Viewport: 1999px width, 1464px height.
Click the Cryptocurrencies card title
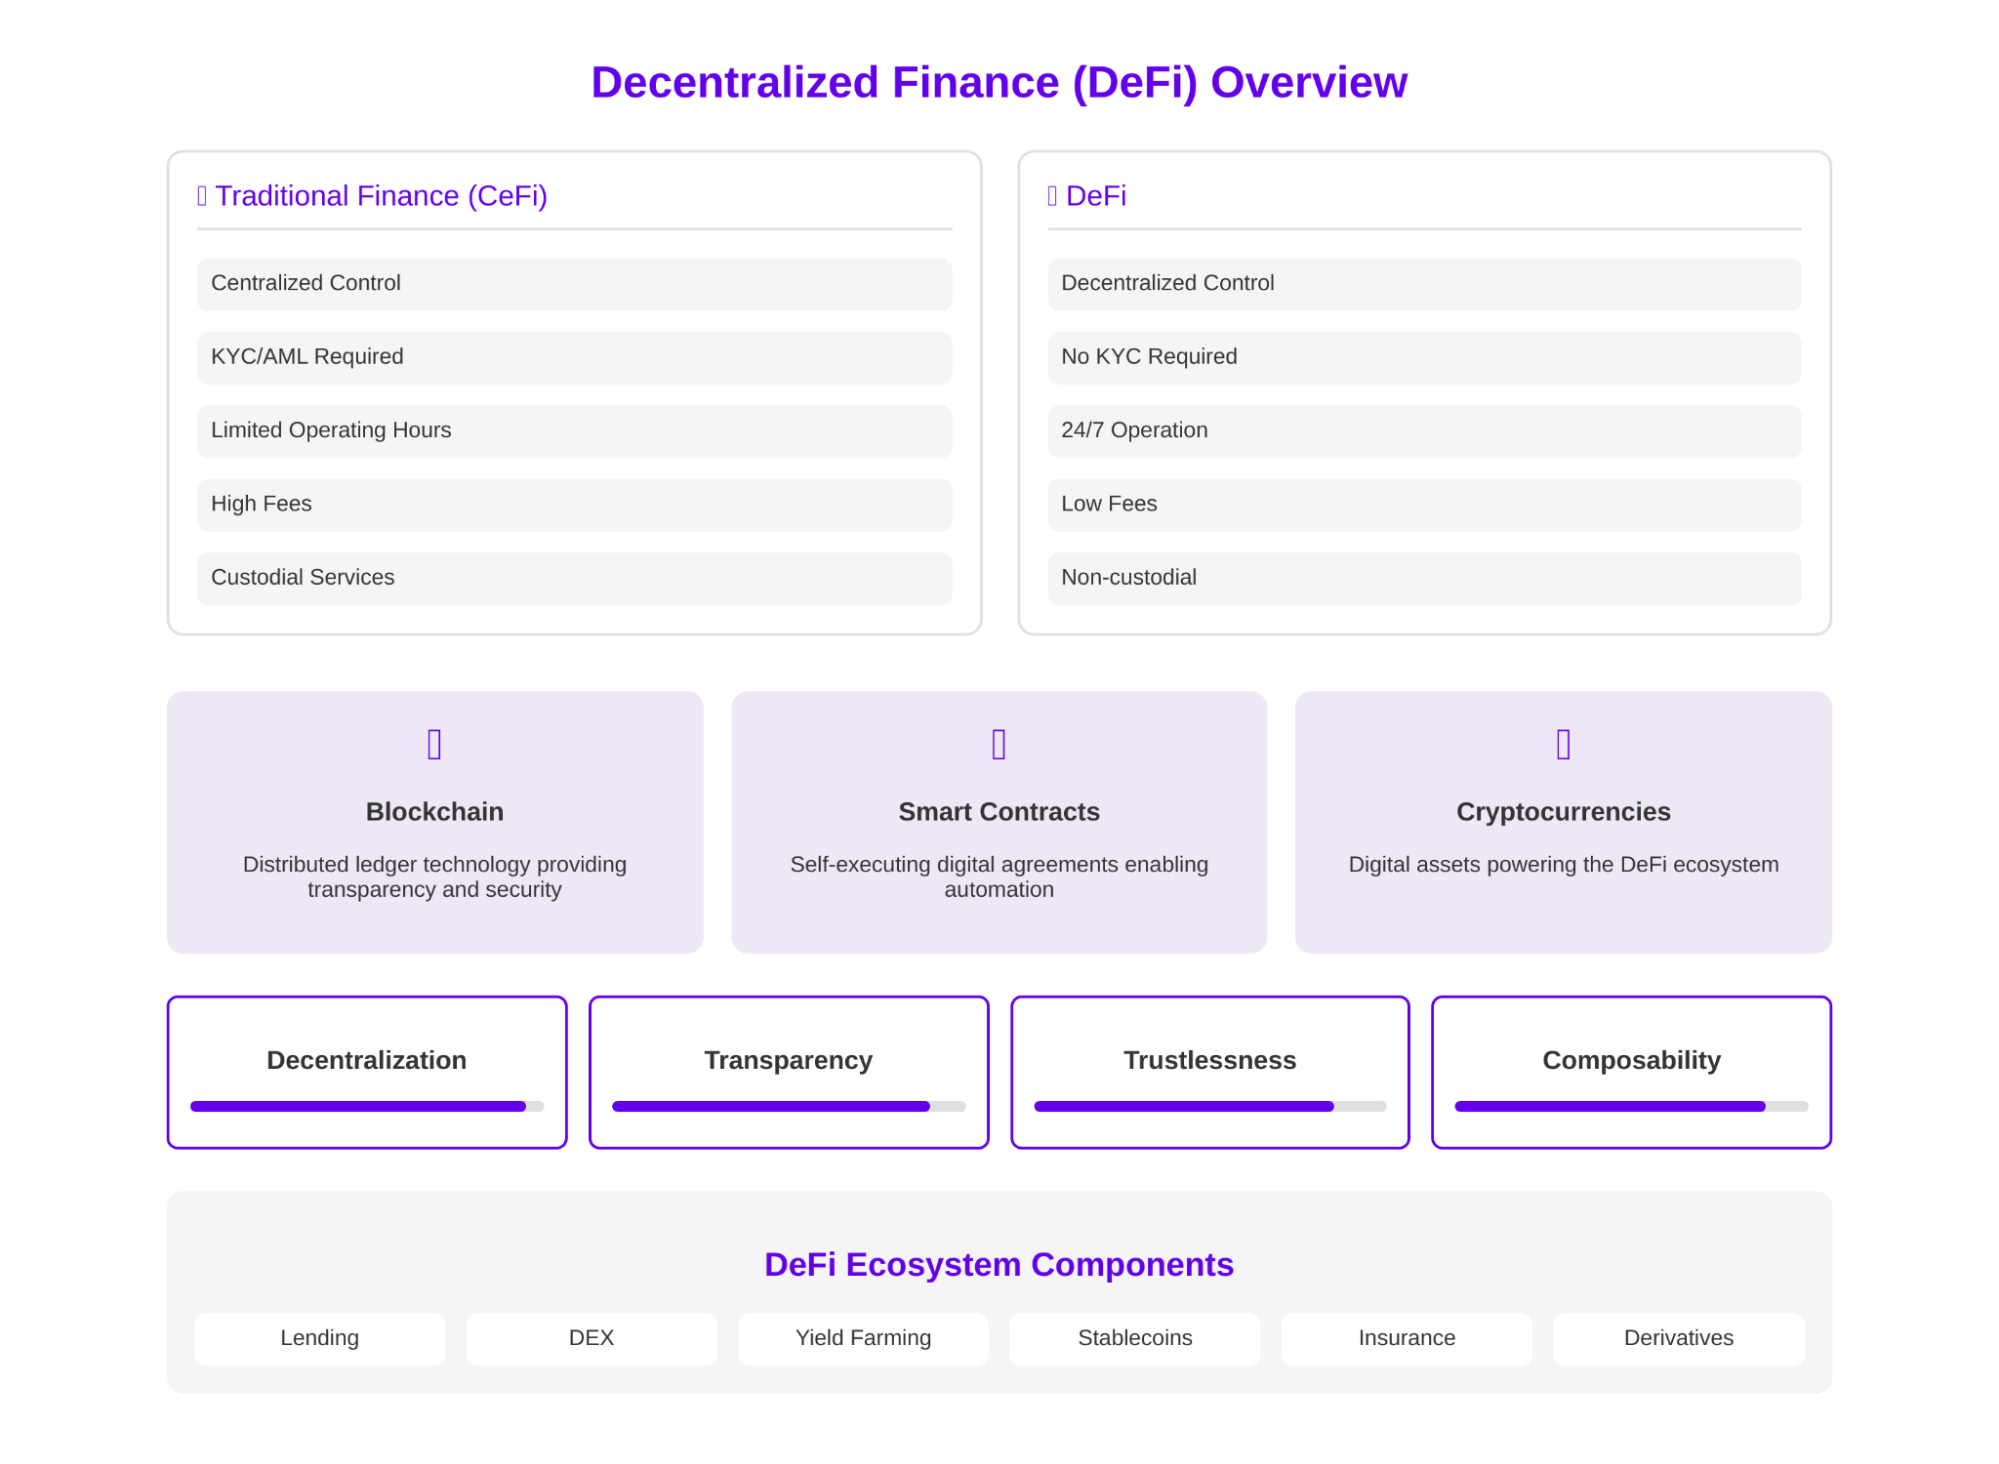1563,812
